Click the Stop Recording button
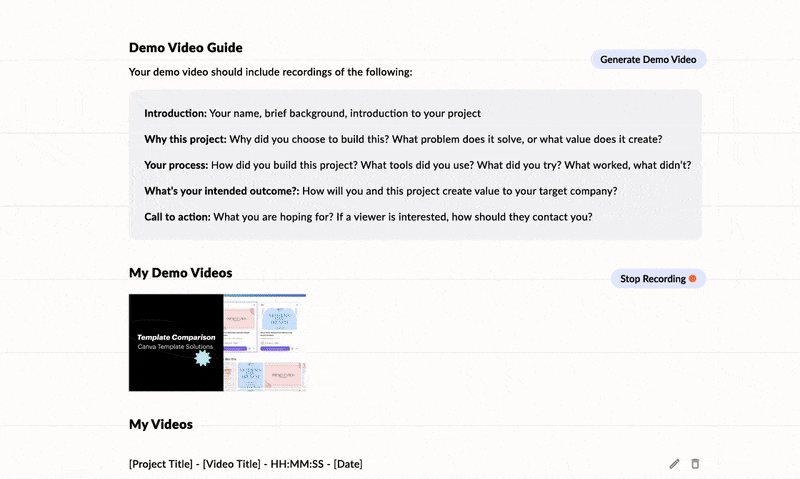This screenshot has height=479, width=800. tap(658, 279)
